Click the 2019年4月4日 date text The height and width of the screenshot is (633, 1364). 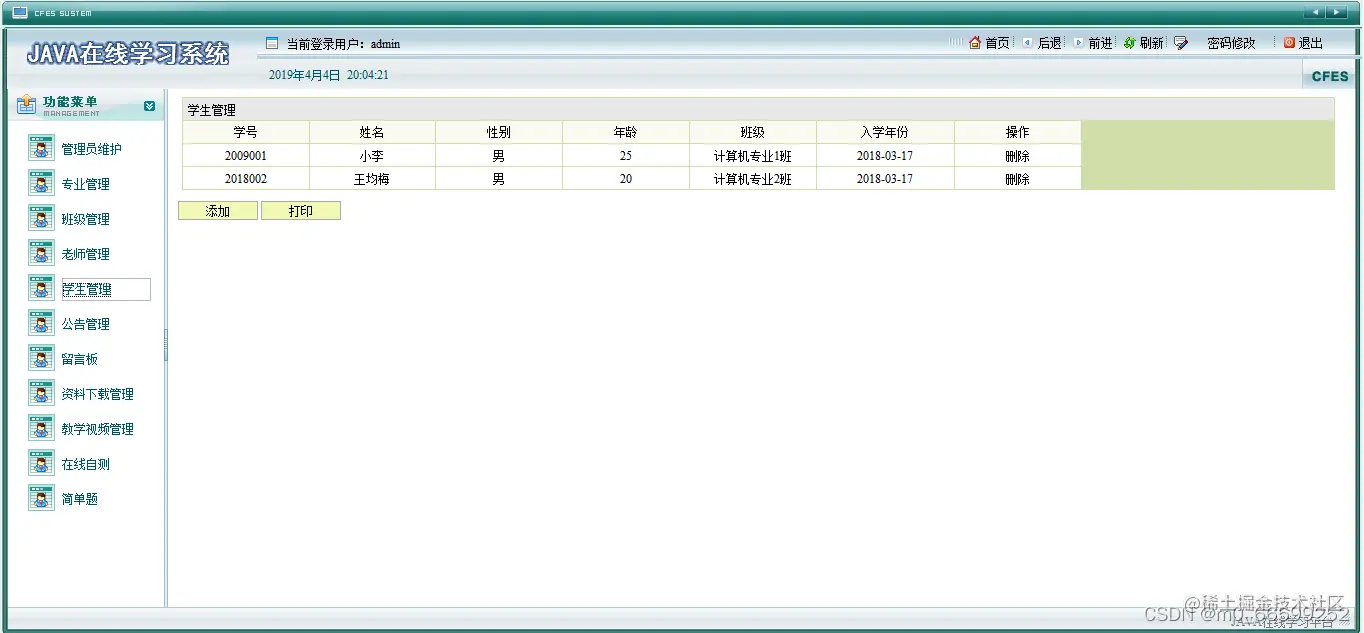pyautogui.click(x=305, y=75)
